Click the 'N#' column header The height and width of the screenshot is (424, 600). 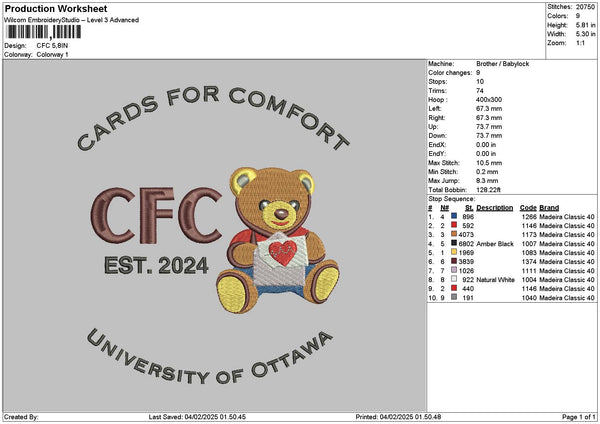point(444,208)
